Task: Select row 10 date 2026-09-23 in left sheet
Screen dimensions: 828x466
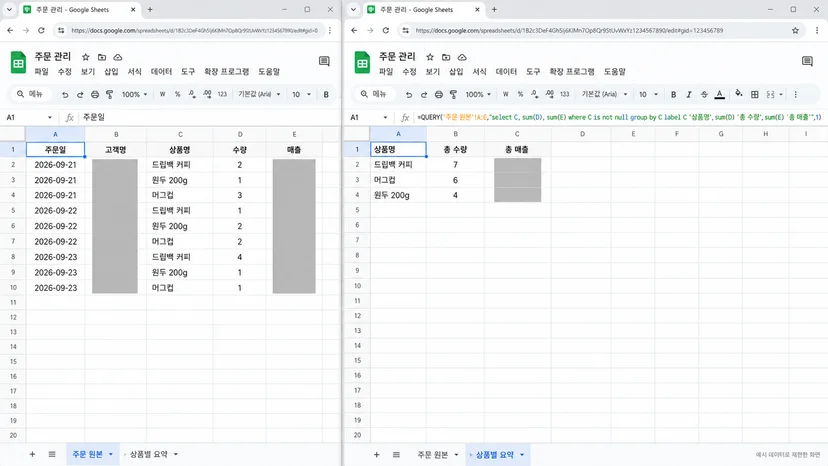Action: pyautogui.click(x=55, y=288)
